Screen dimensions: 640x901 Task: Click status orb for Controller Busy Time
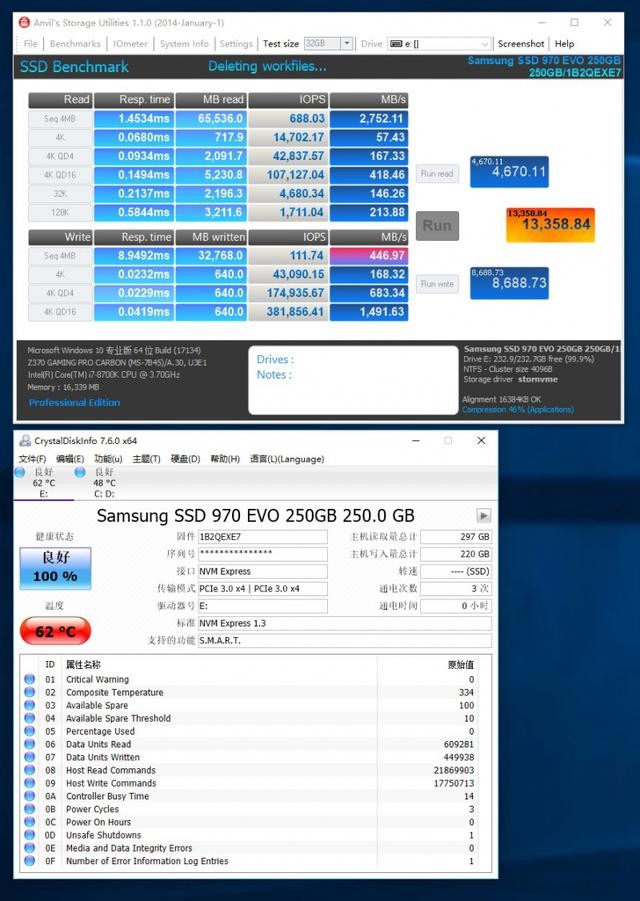[29, 796]
